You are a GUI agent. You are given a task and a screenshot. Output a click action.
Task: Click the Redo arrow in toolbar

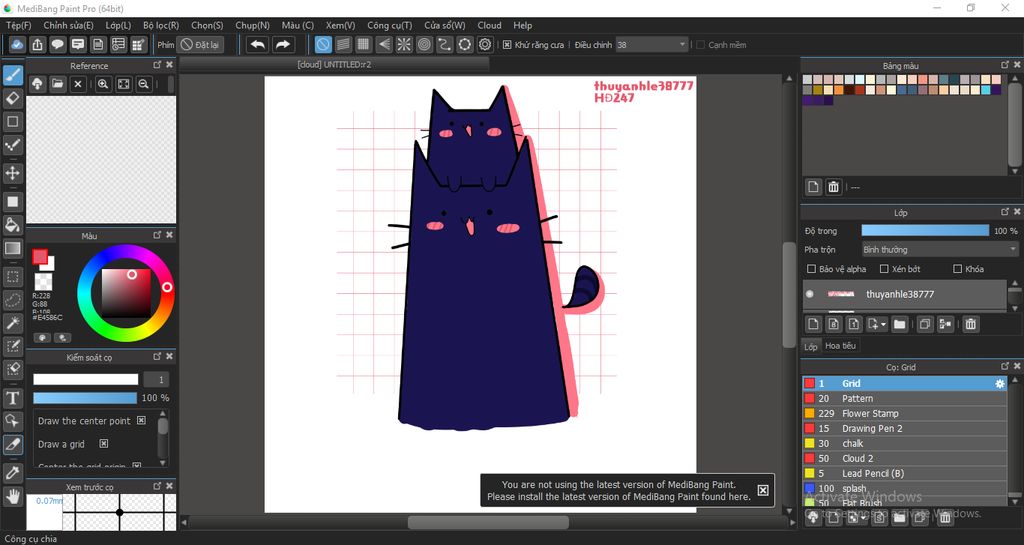point(283,44)
